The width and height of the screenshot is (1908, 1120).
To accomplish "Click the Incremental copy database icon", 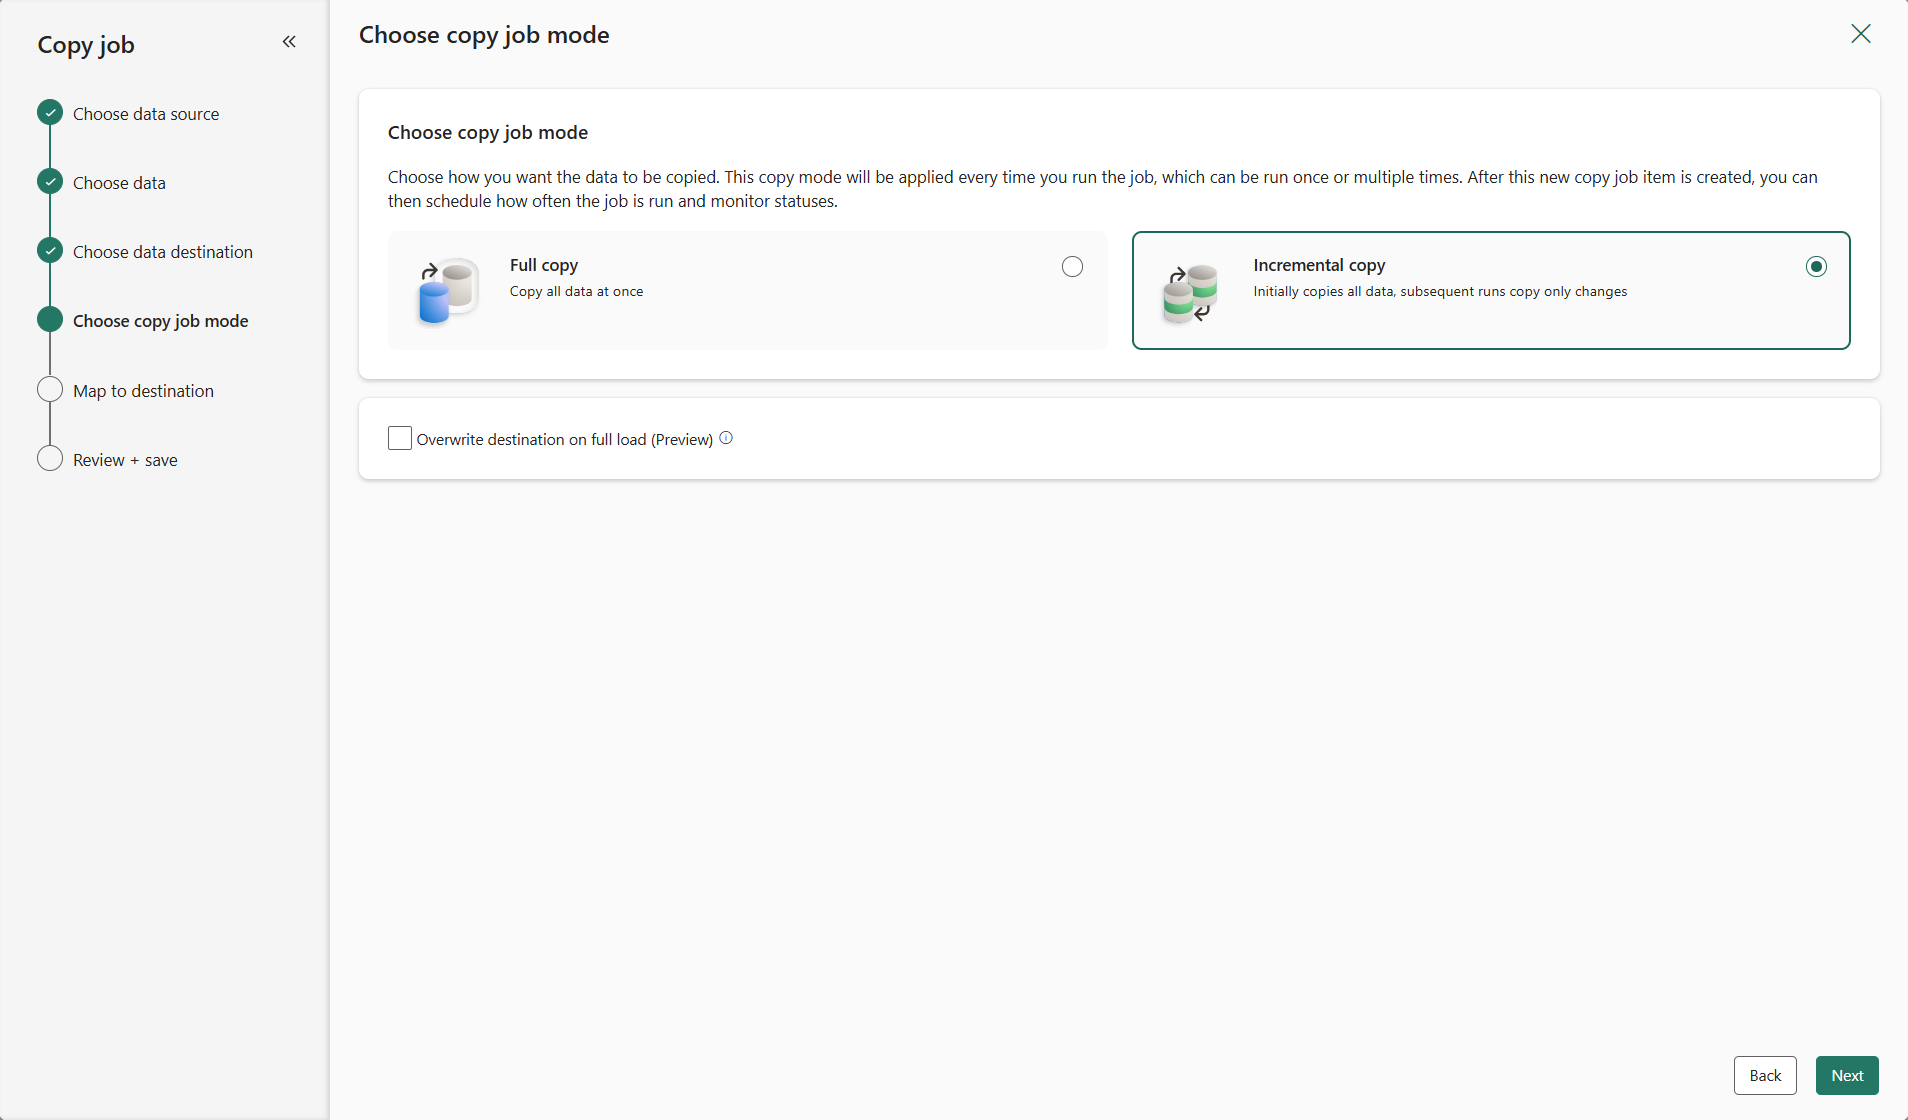I will click(1190, 292).
